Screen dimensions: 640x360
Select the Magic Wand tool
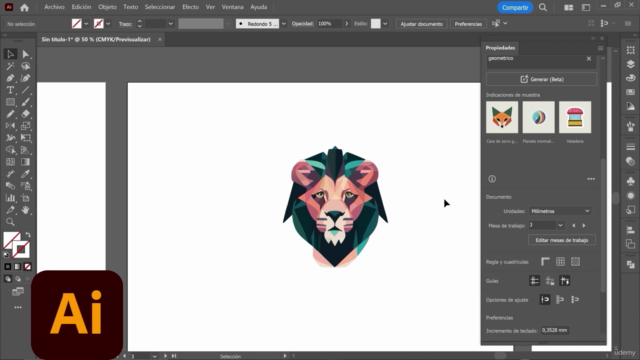[x=10, y=66]
